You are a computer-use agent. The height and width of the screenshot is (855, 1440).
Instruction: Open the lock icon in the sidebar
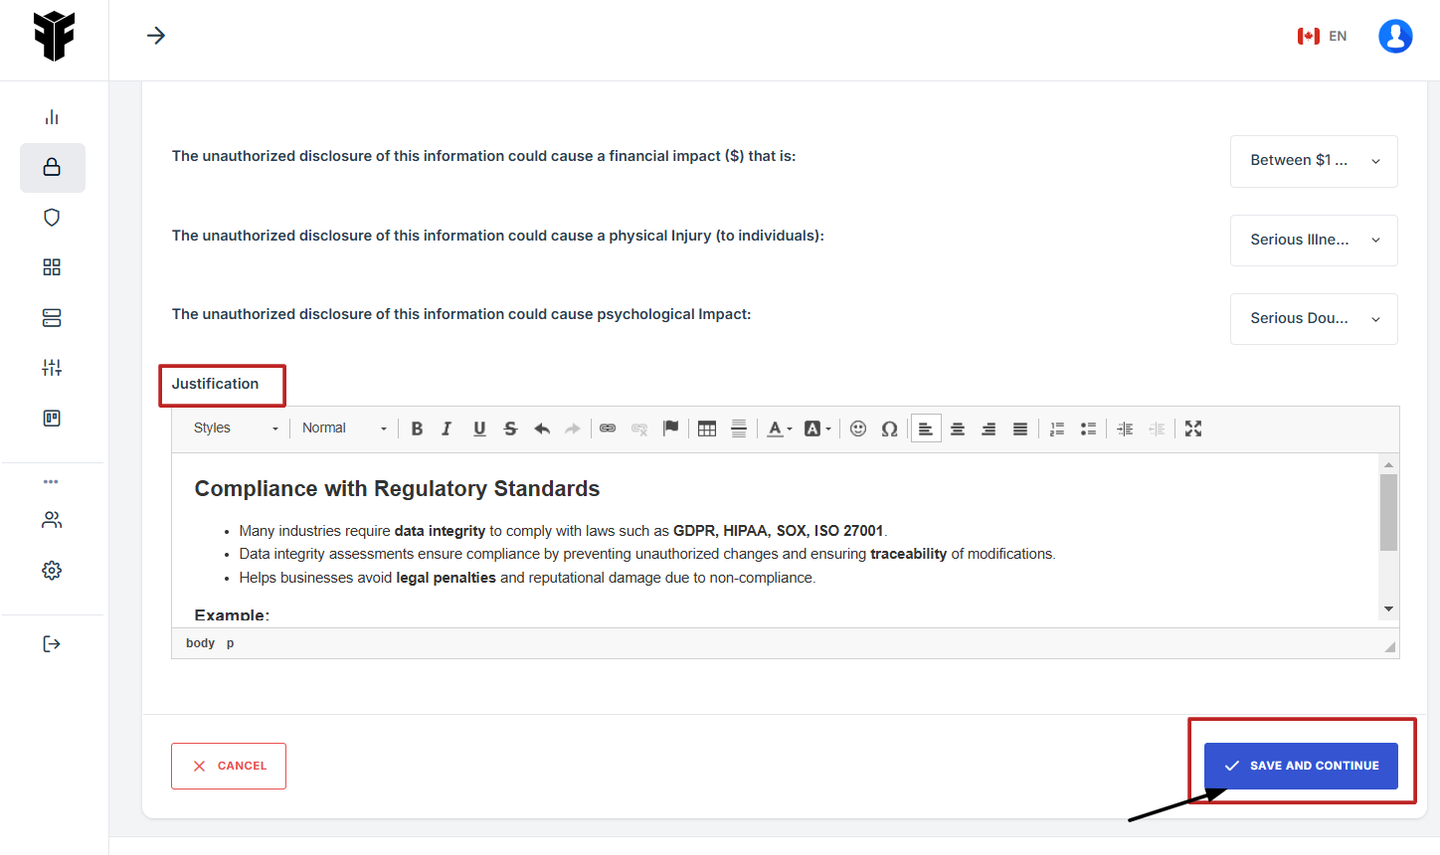pyautogui.click(x=52, y=167)
